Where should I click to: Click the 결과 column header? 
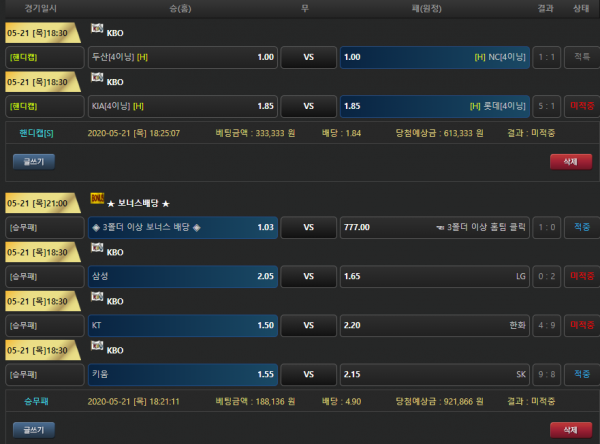(545, 8)
